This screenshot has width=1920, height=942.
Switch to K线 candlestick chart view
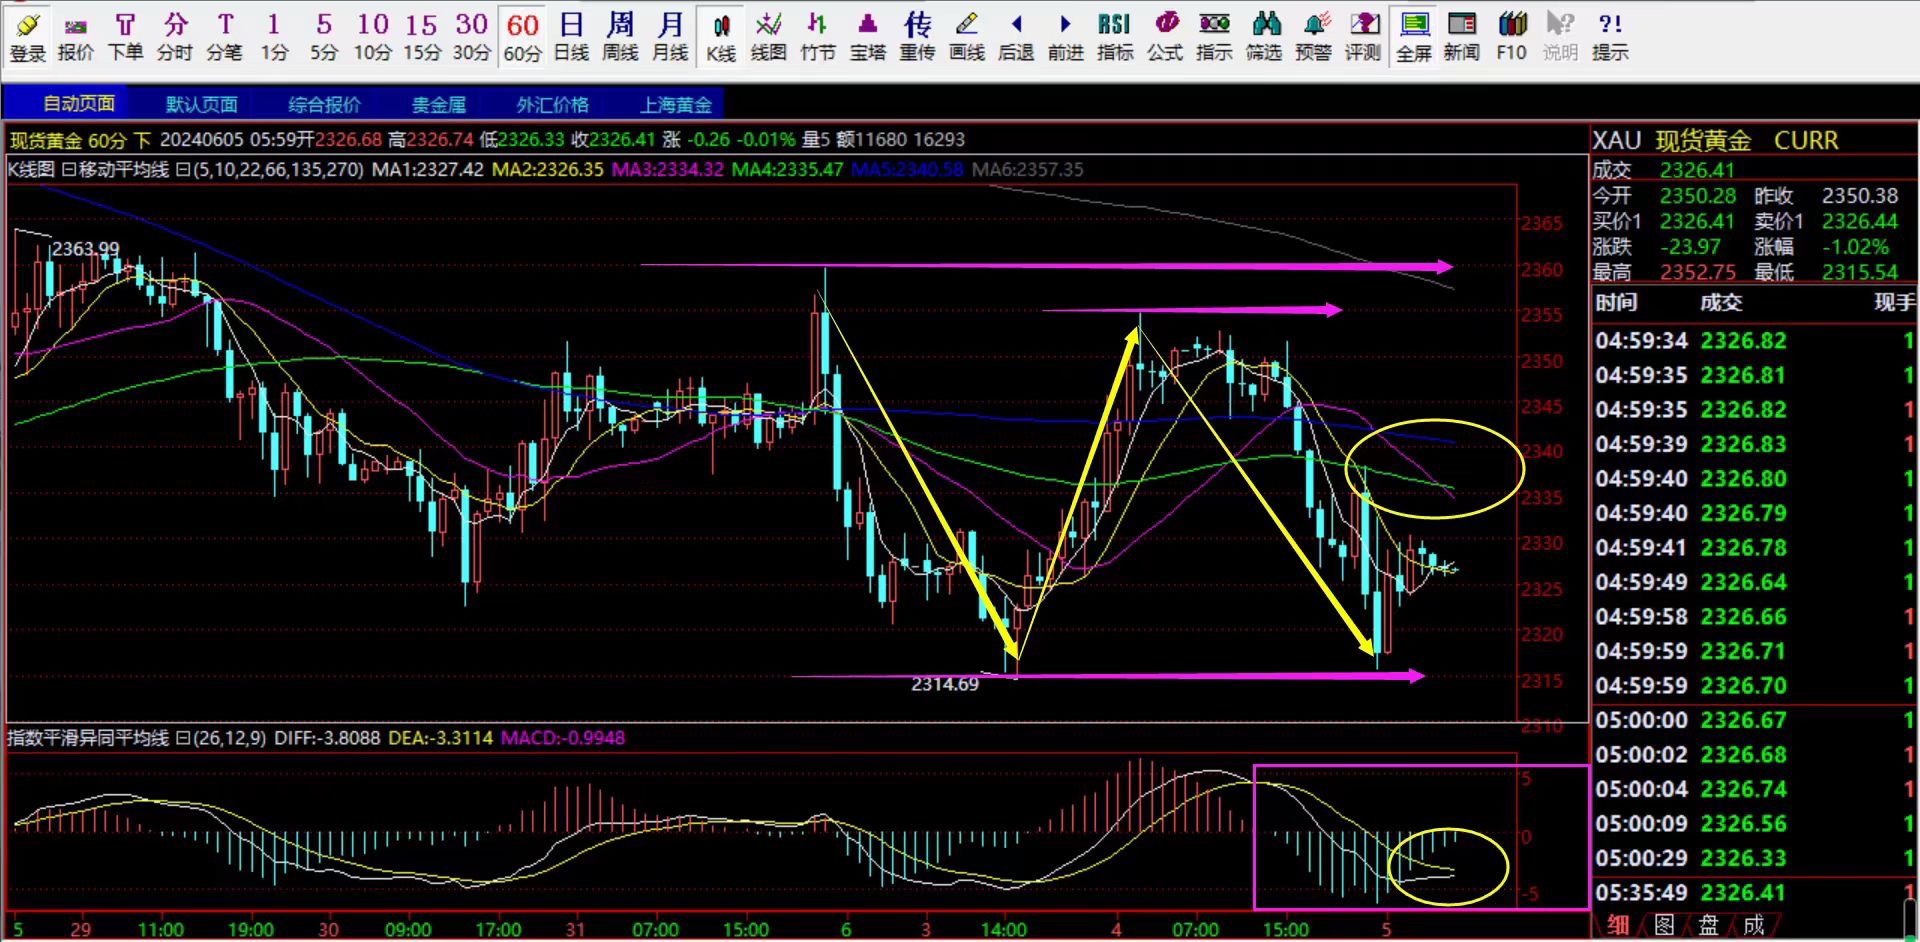click(720, 37)
